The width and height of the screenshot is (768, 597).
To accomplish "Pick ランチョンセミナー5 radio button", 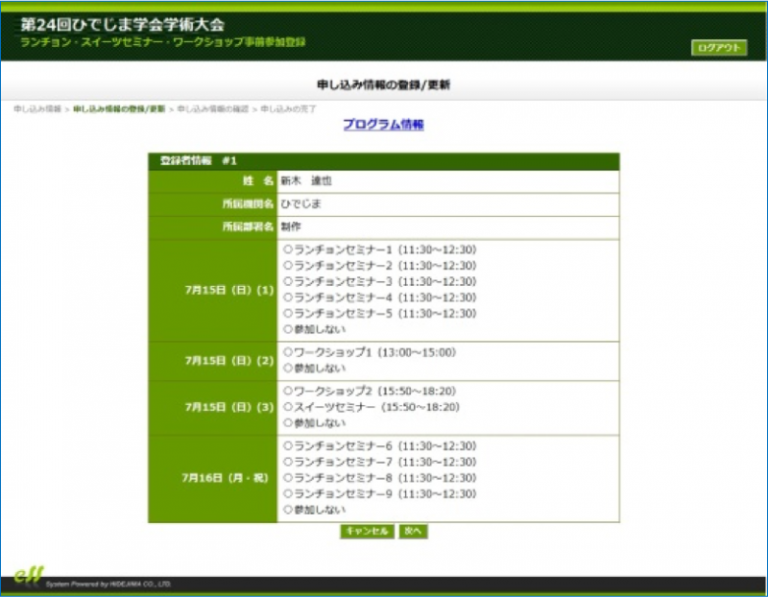I will coord(288,313).
